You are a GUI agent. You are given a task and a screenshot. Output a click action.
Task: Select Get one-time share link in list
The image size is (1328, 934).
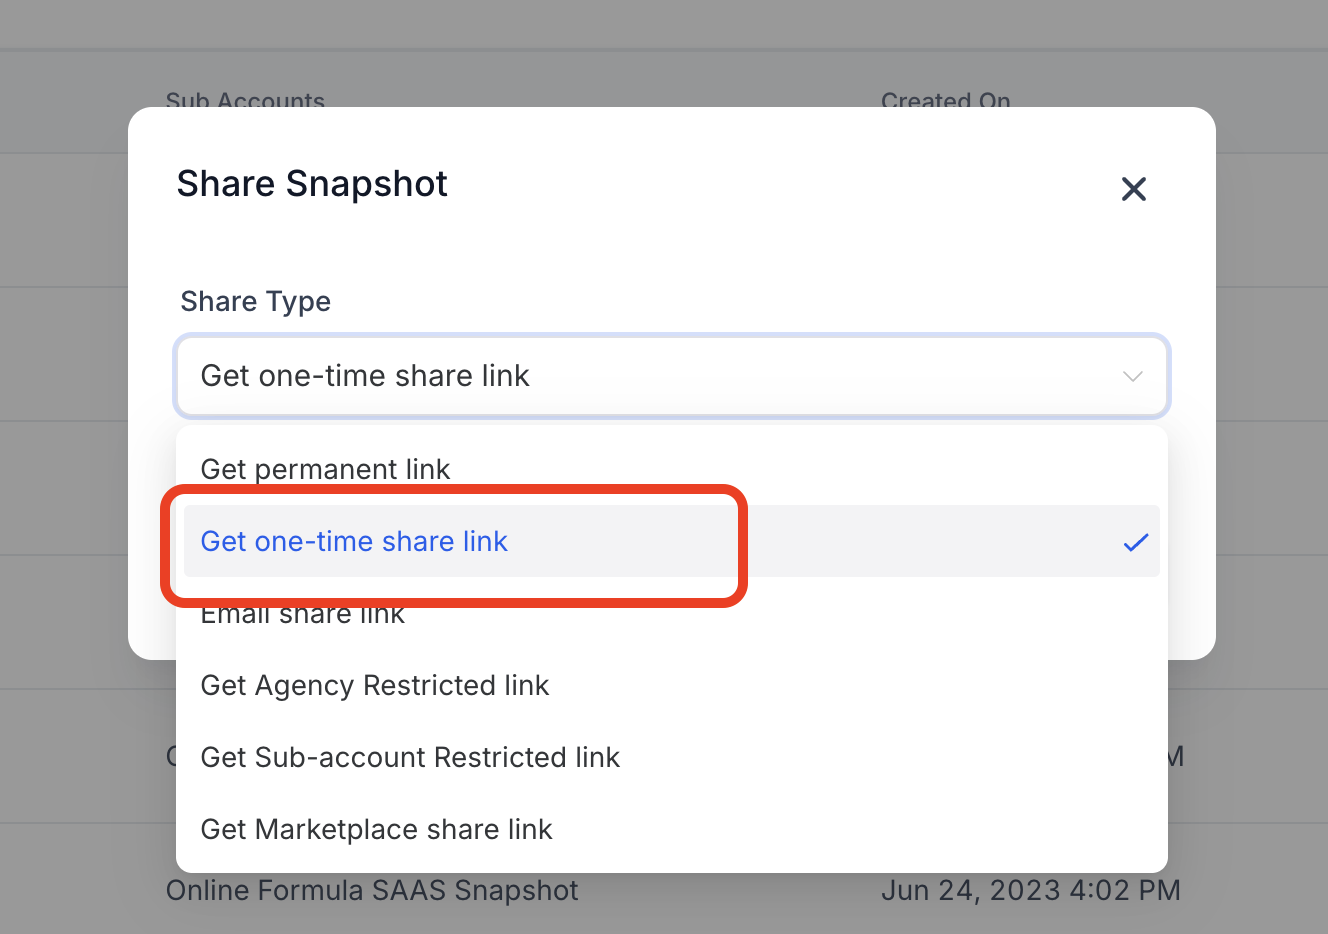[354, 541]
